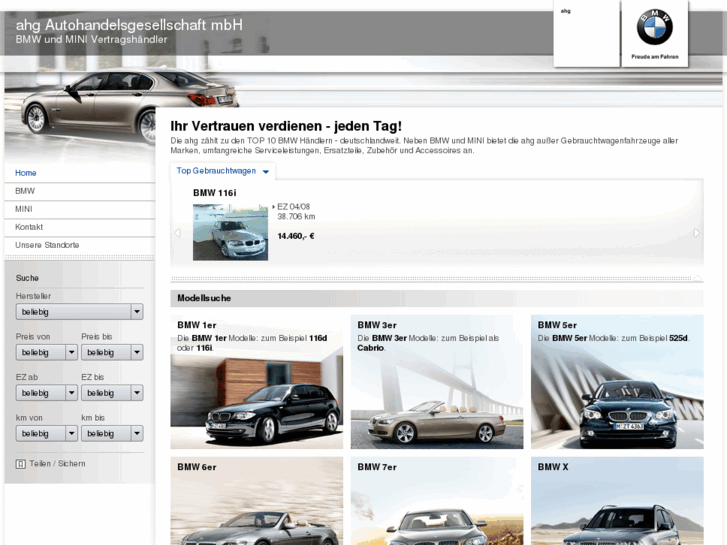Open the EZ ab dropdown

click(x=46, y=393)
